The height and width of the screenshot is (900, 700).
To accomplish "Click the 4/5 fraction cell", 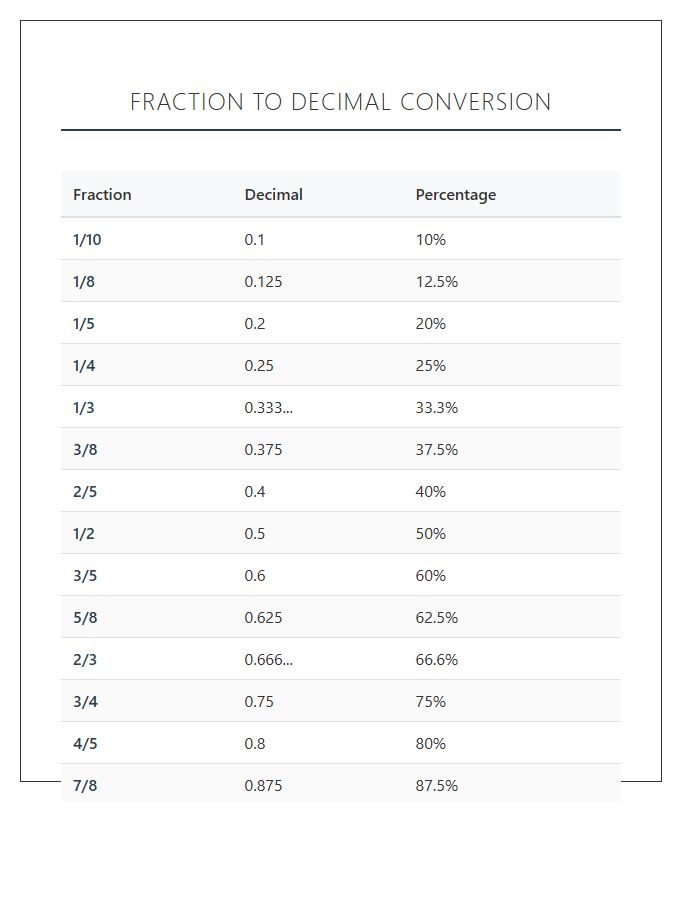I will pyautogui.click(x=85, y=743).
